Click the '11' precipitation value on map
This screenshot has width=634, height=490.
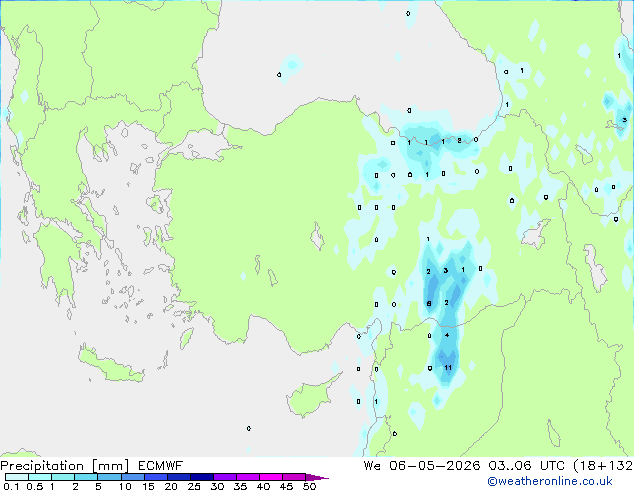tap(448, 368)
